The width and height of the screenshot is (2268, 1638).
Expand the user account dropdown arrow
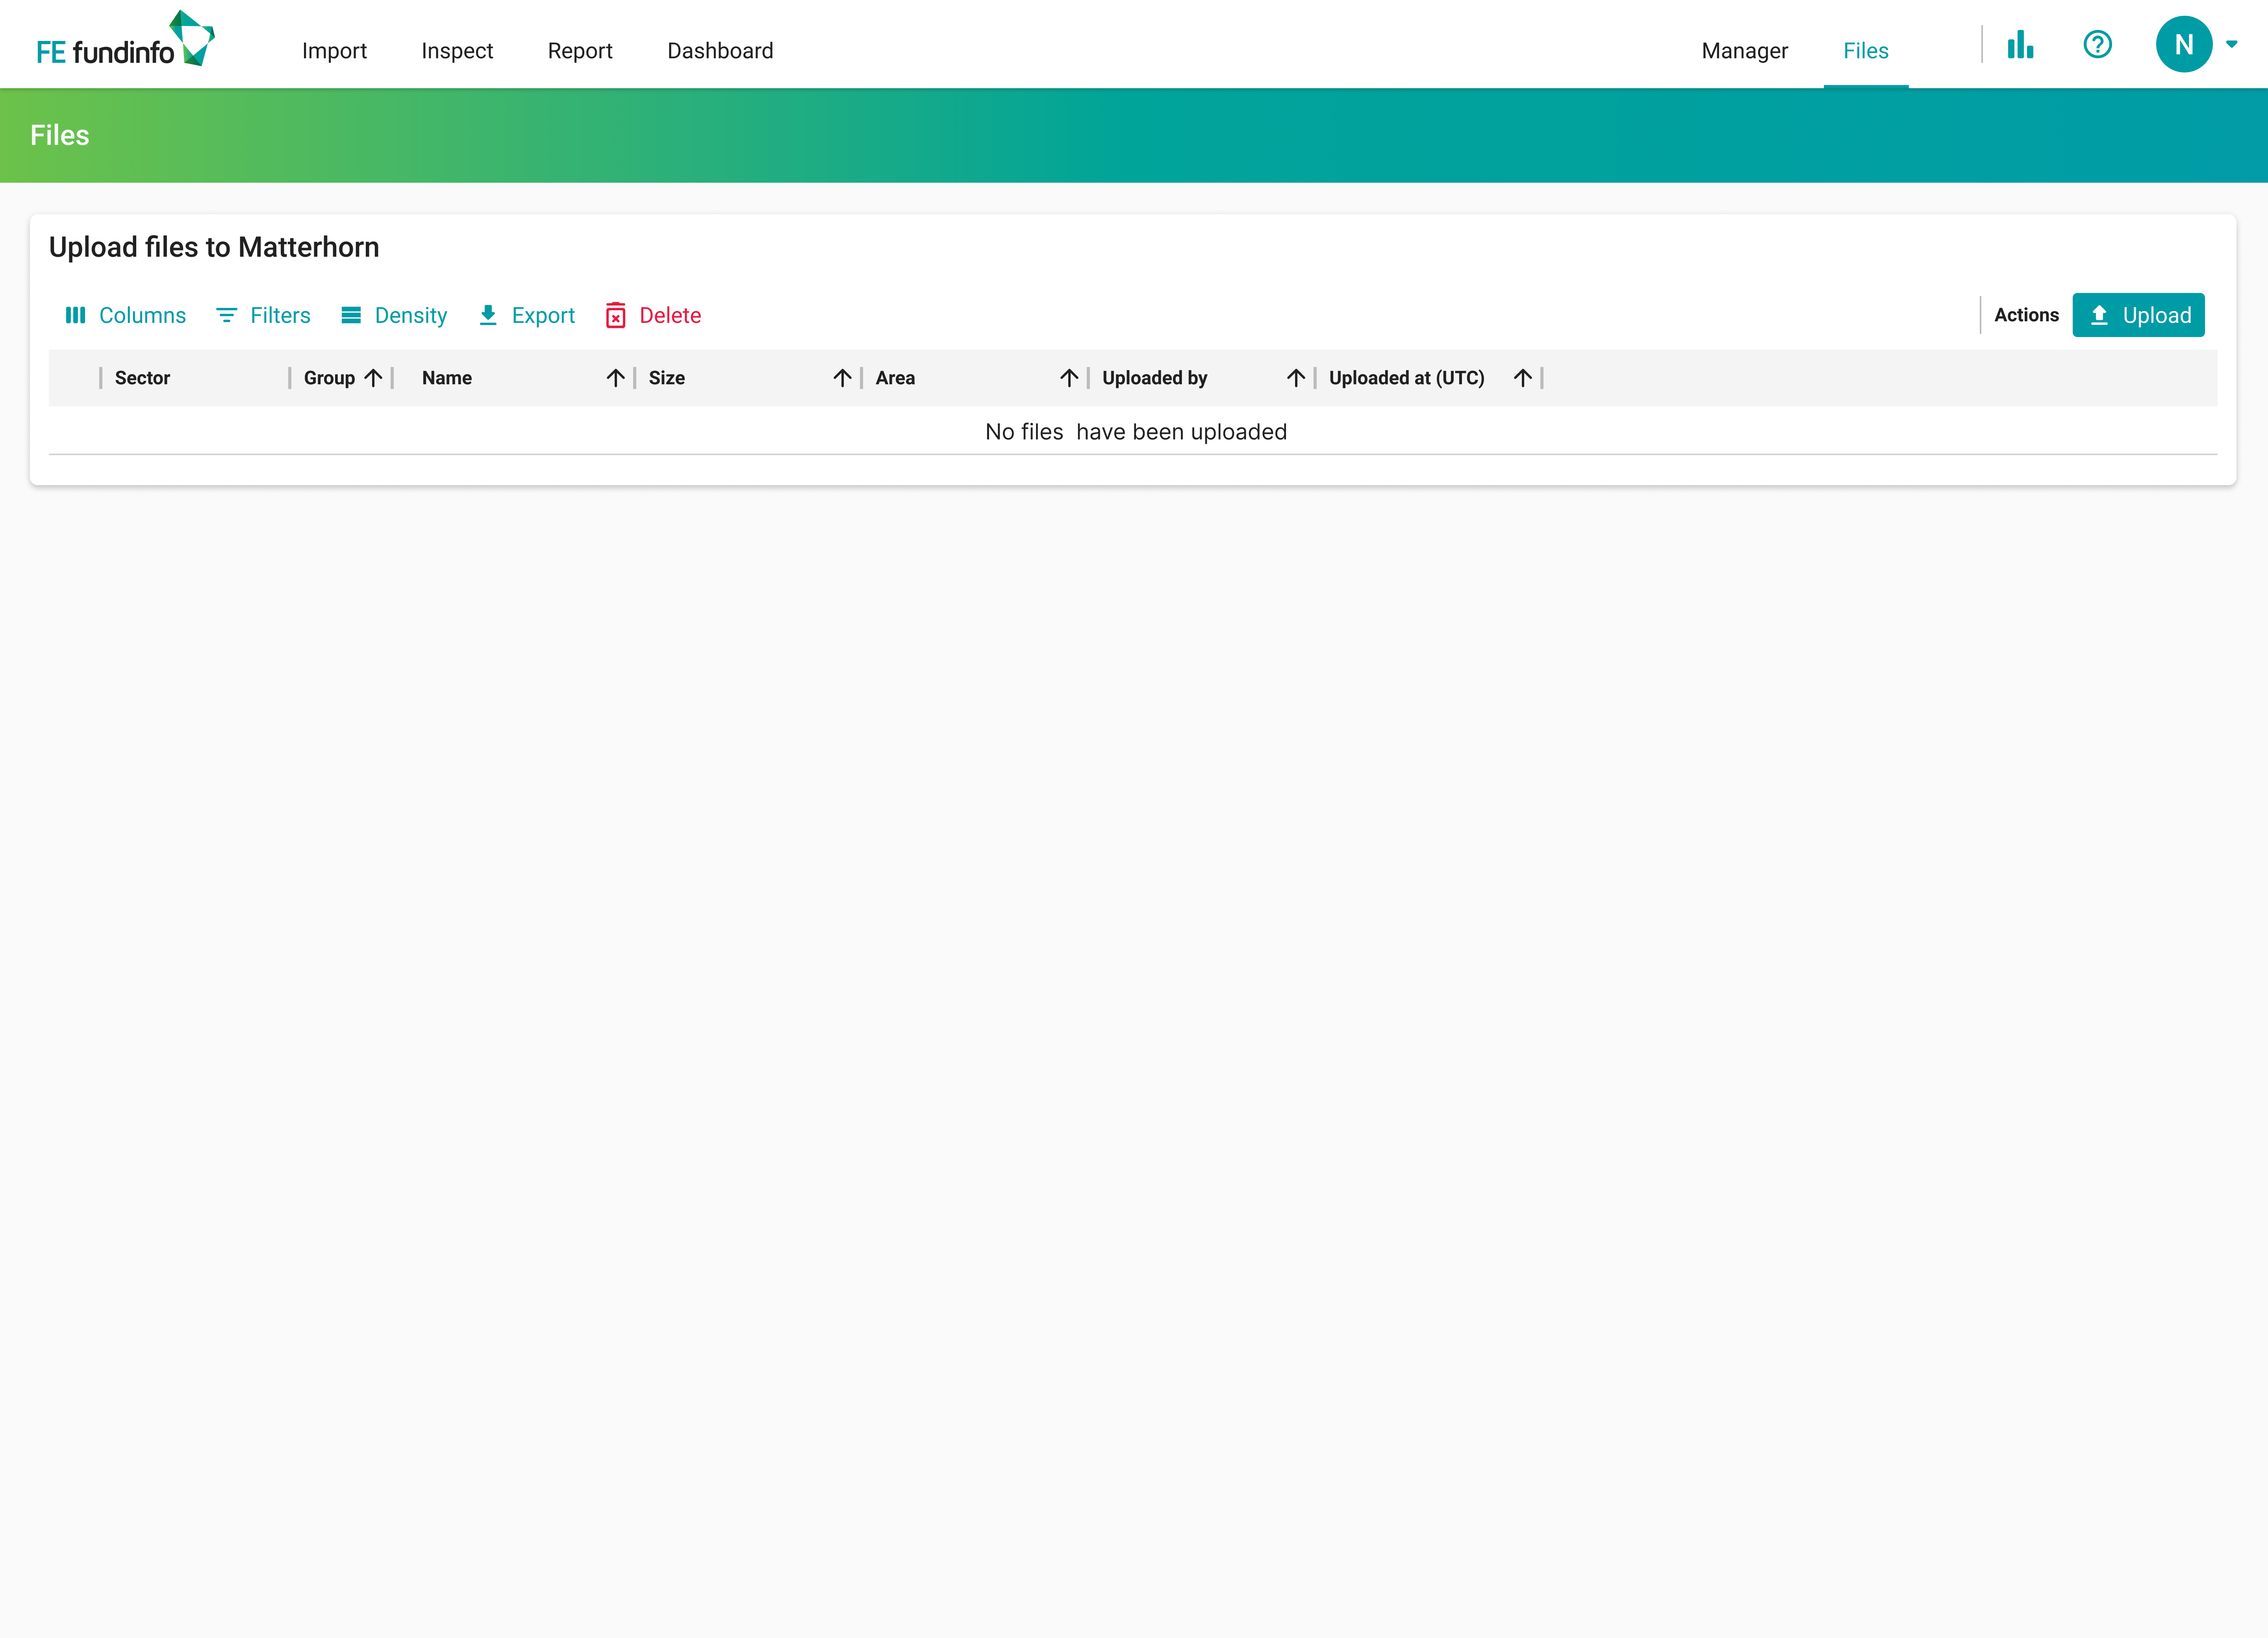(x=2232, y=44)
